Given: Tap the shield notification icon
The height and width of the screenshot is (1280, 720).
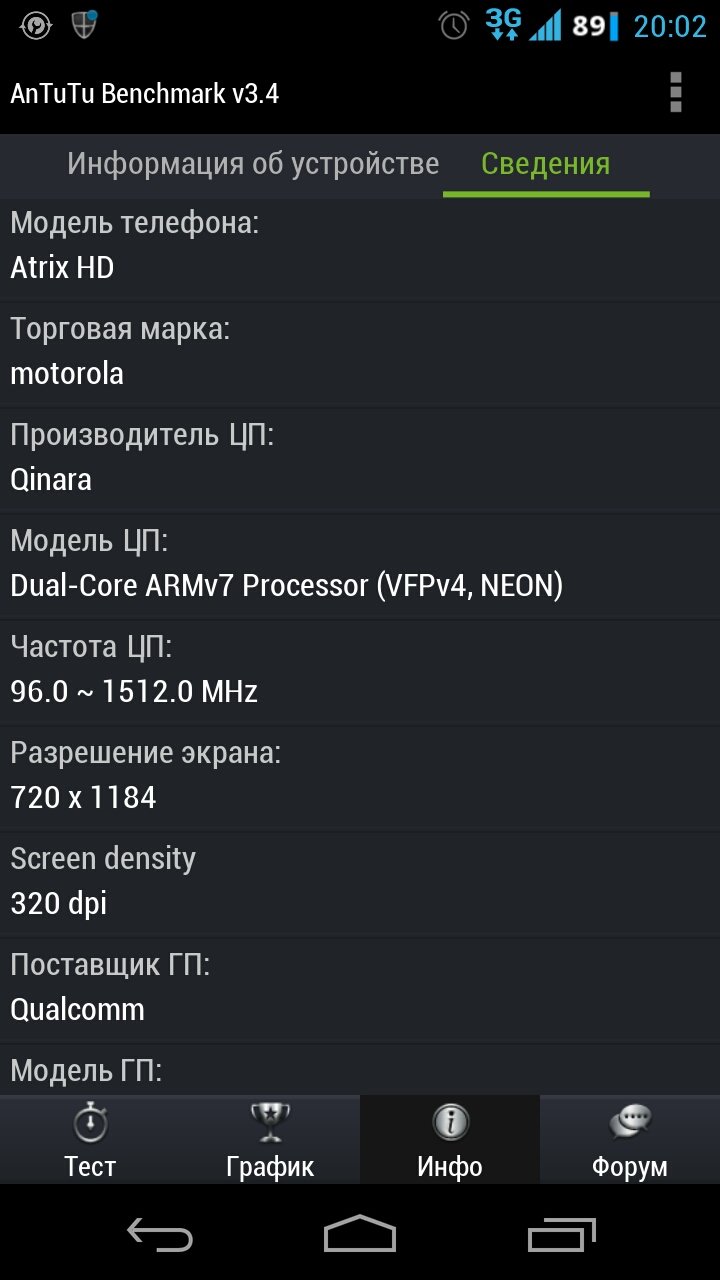Looking at the screenshot, I should 85,25.
